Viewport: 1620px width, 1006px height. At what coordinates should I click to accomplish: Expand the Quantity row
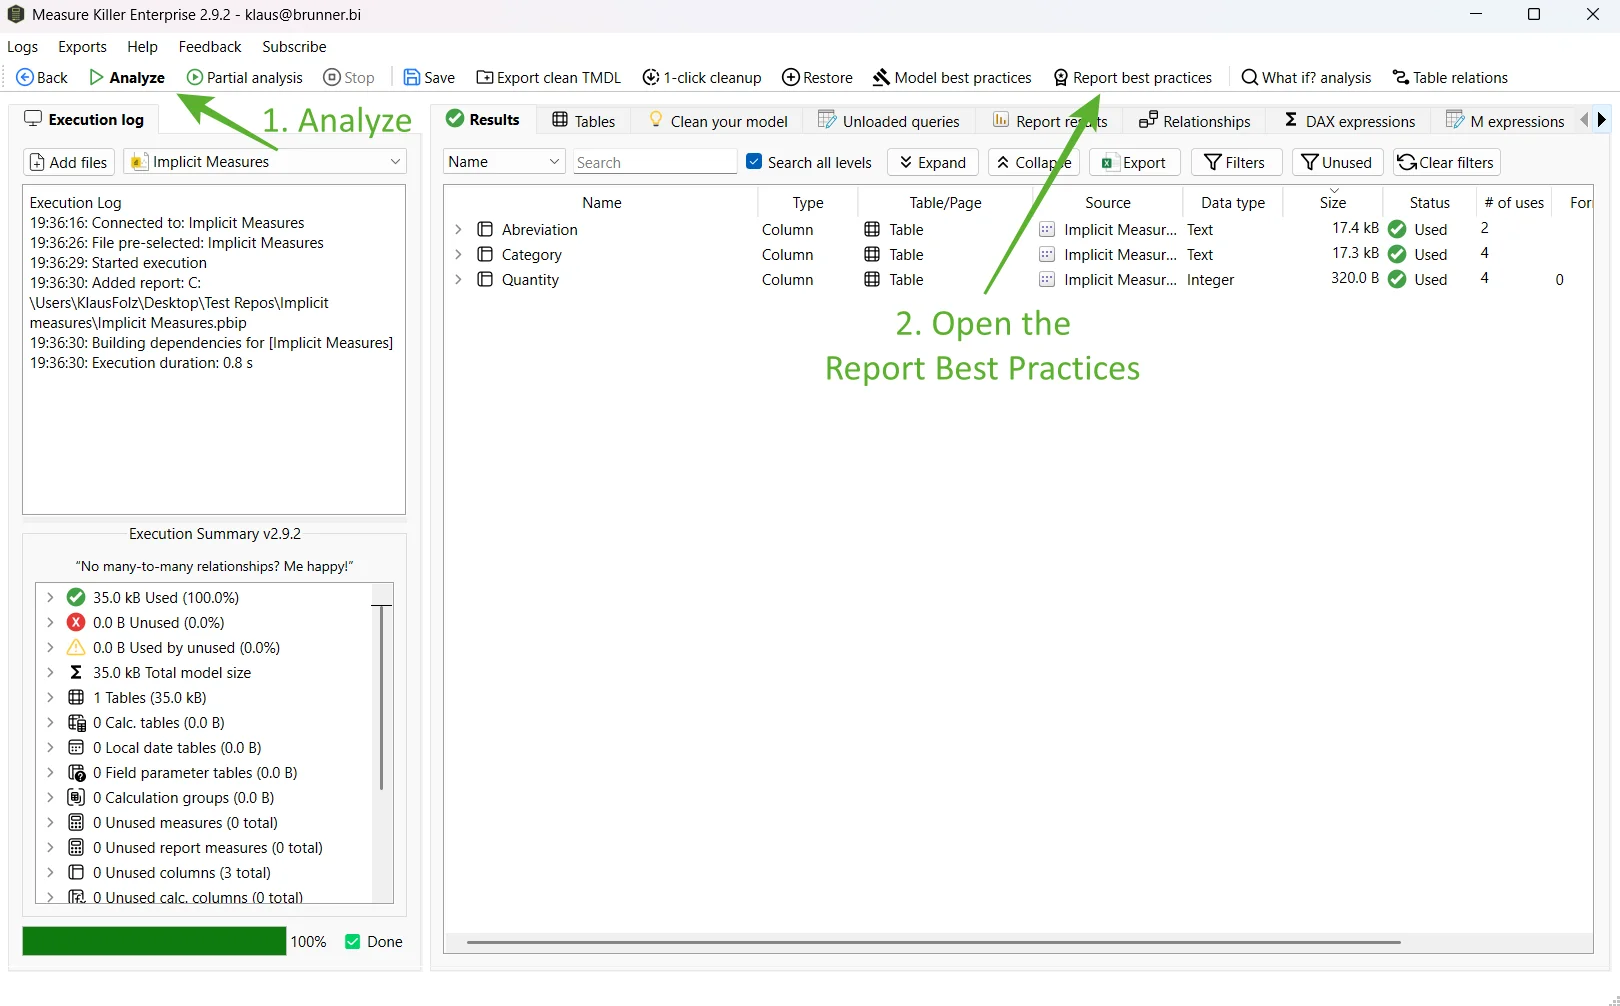(458, 279)
